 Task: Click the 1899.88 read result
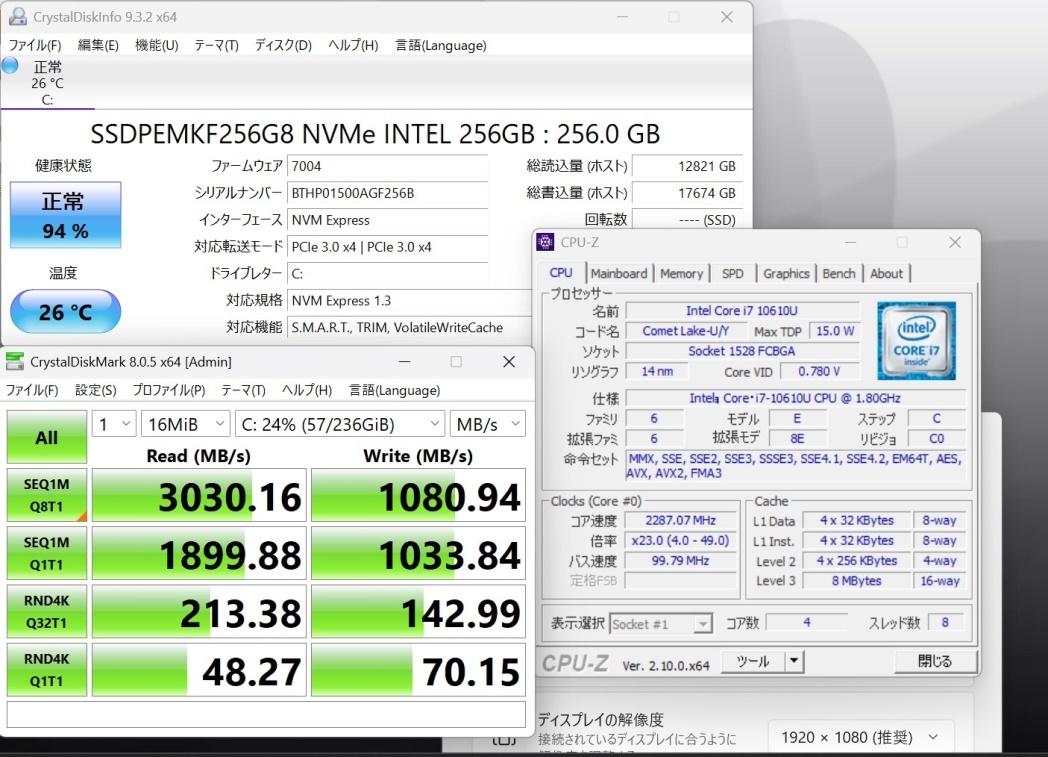coord(199,553)
